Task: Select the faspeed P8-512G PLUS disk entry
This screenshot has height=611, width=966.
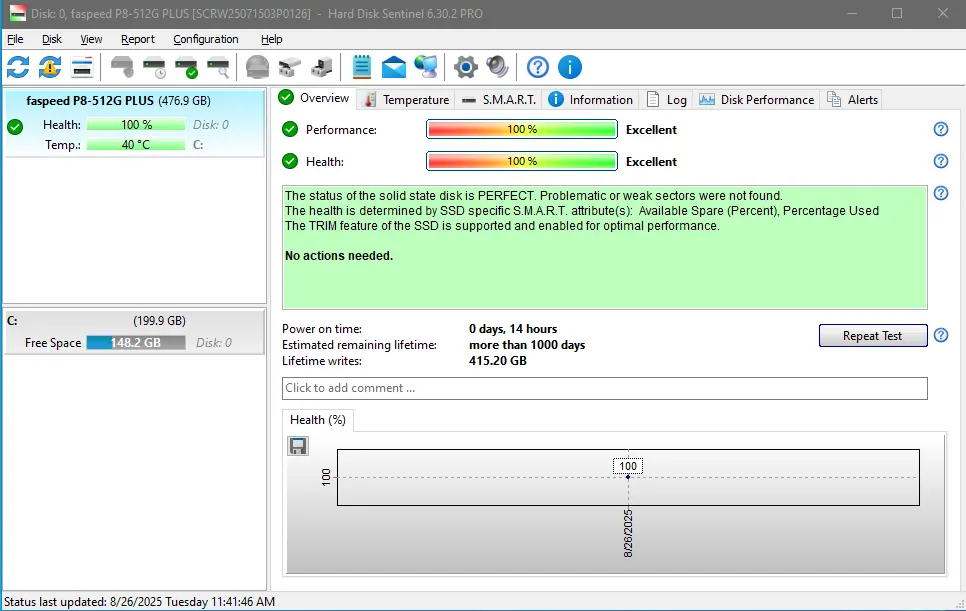Action: (134, 123)
